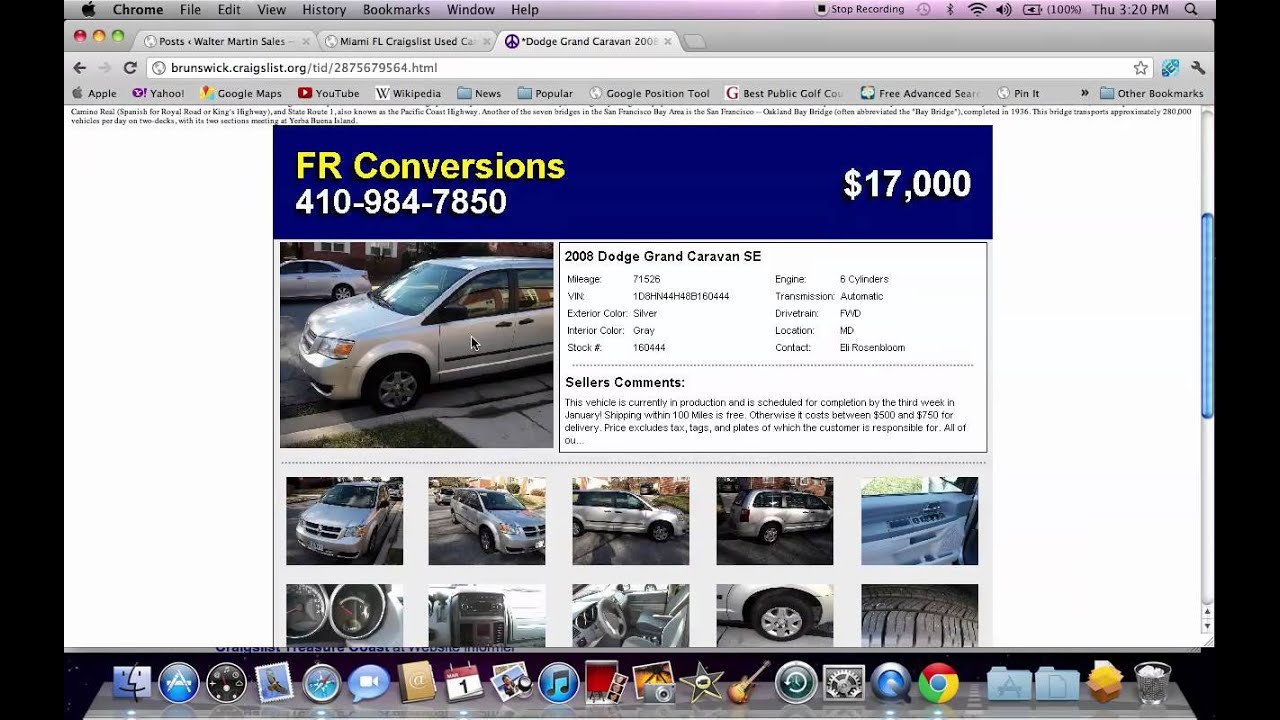This screenshot has width=1280, height=720.
Task: Open the Chrome wrench menu
Action: coord(1198,68)
